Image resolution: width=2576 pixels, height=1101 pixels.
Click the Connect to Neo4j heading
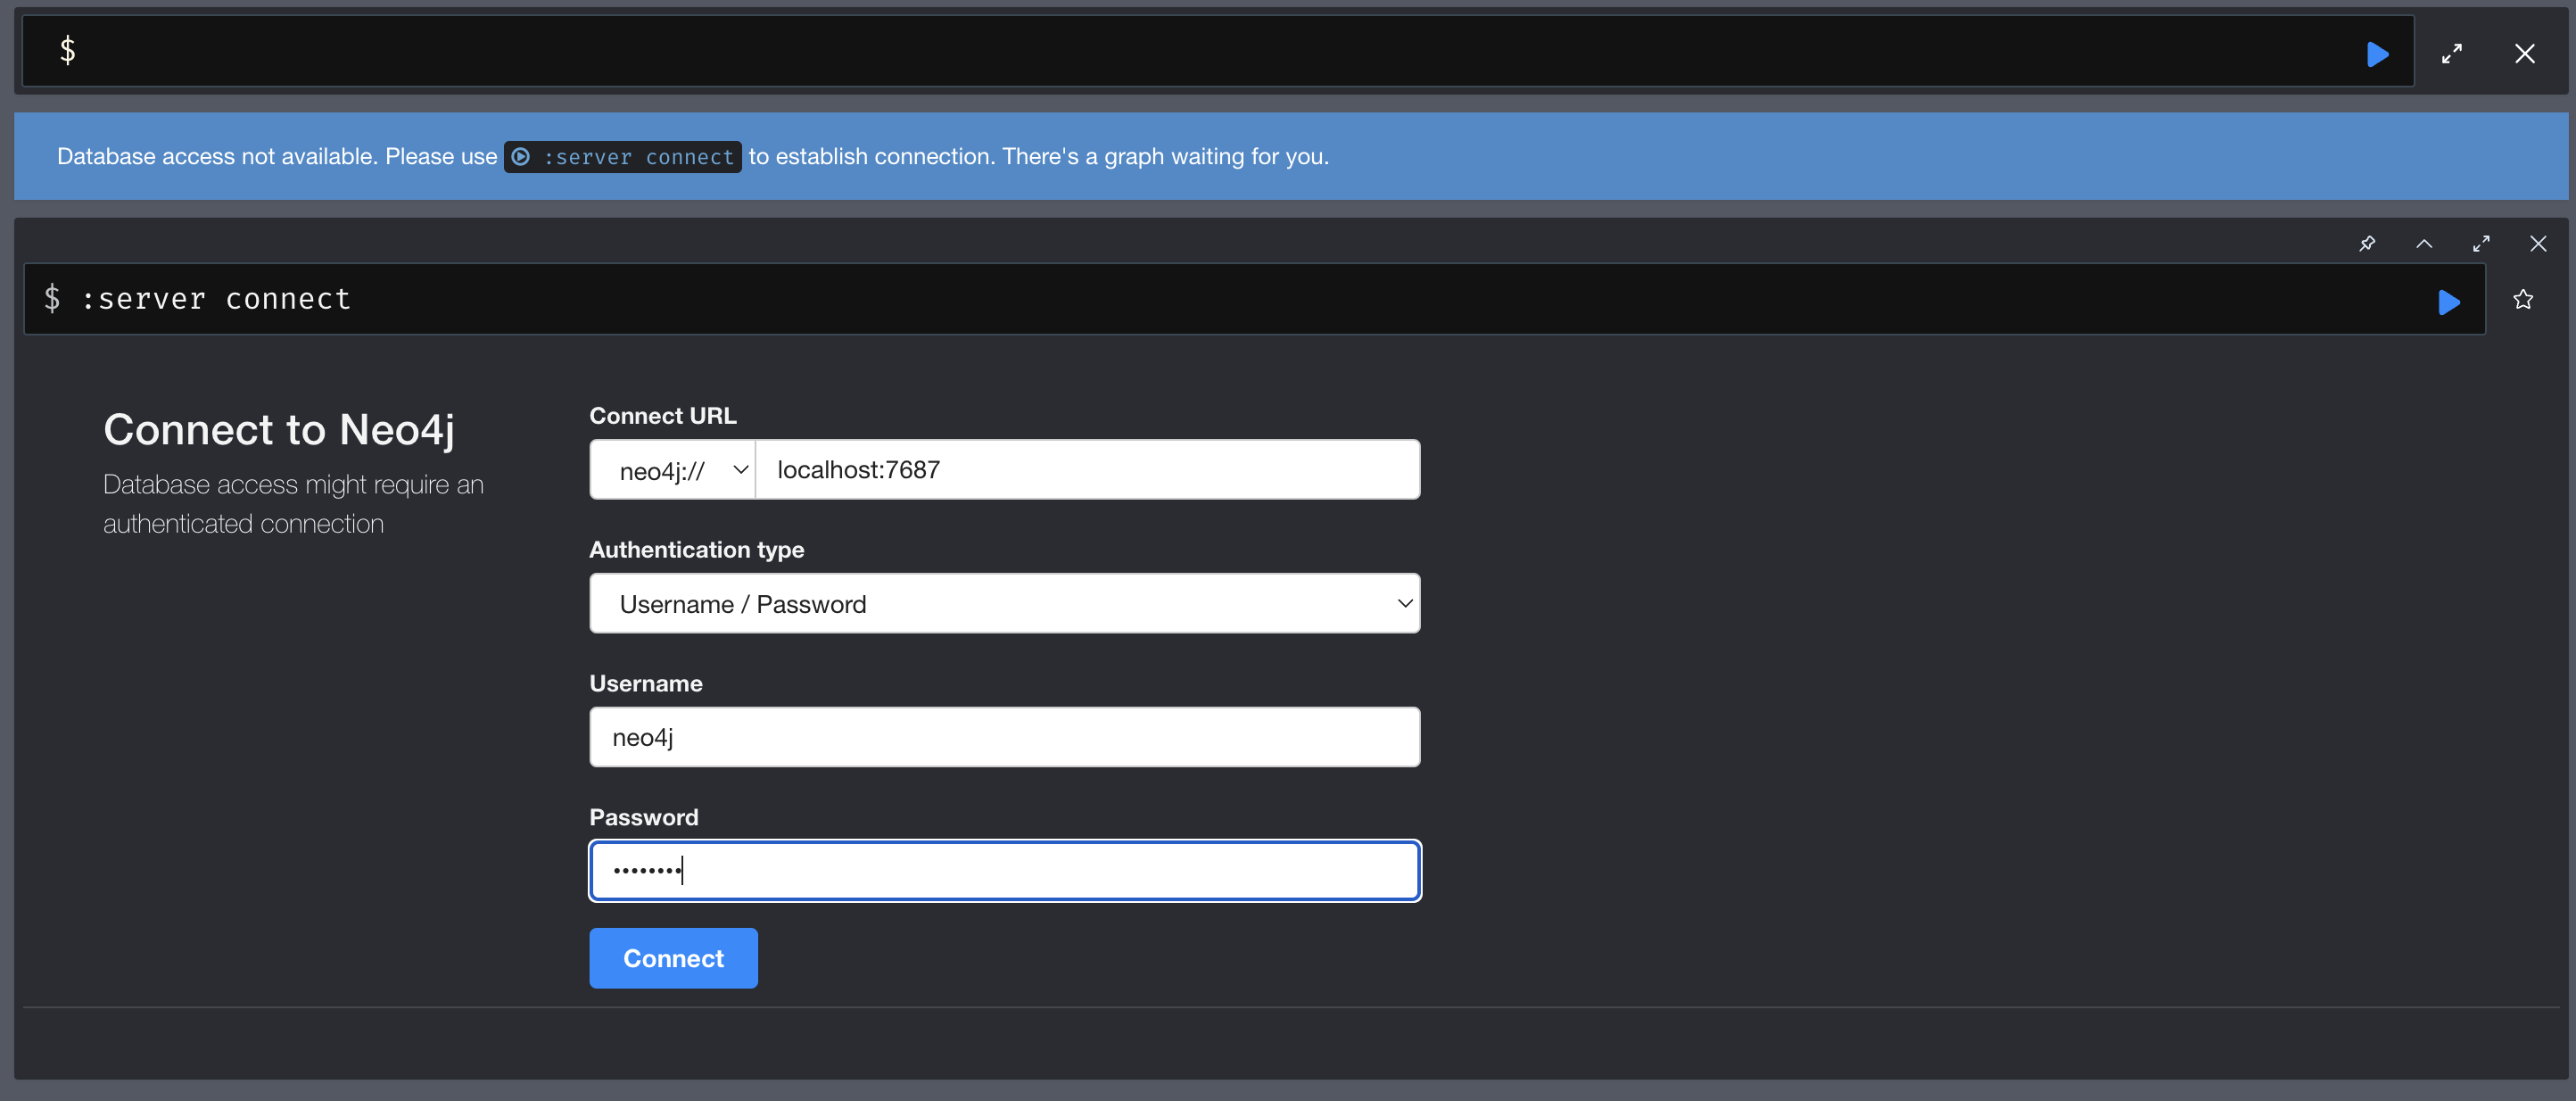pos(279,430)
